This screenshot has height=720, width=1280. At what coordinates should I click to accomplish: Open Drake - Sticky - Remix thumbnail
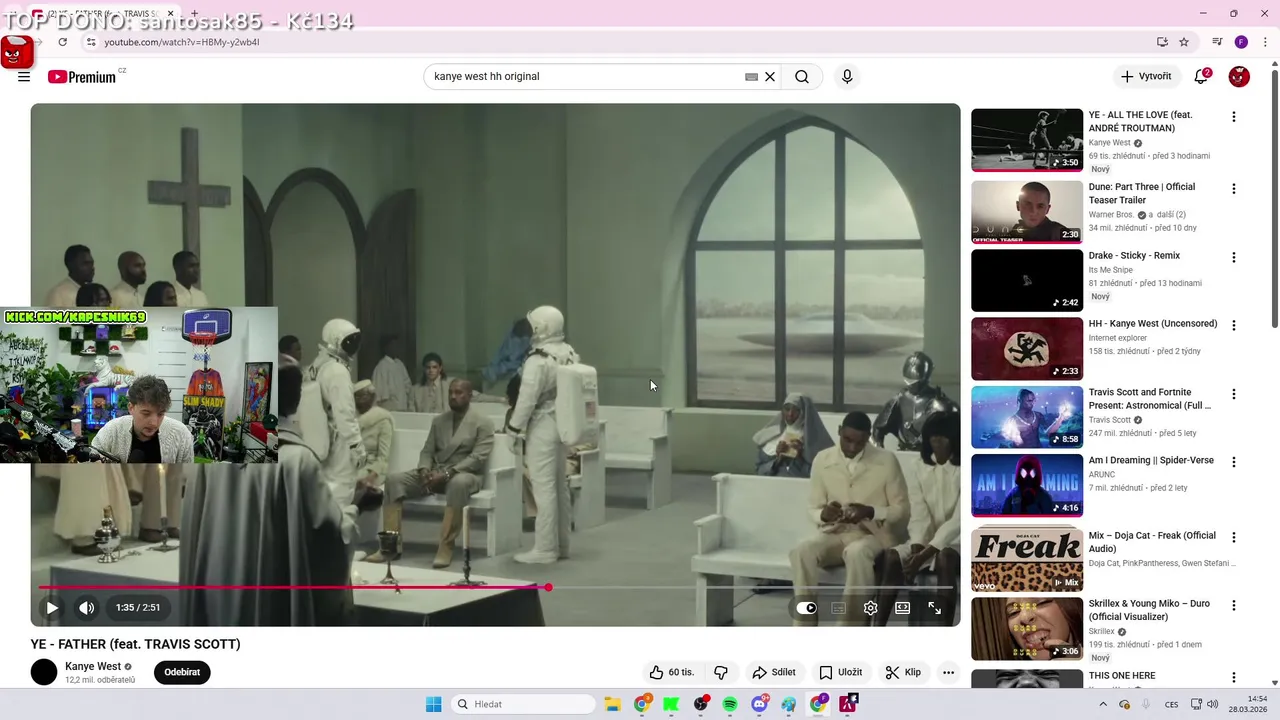(1027, 281)
